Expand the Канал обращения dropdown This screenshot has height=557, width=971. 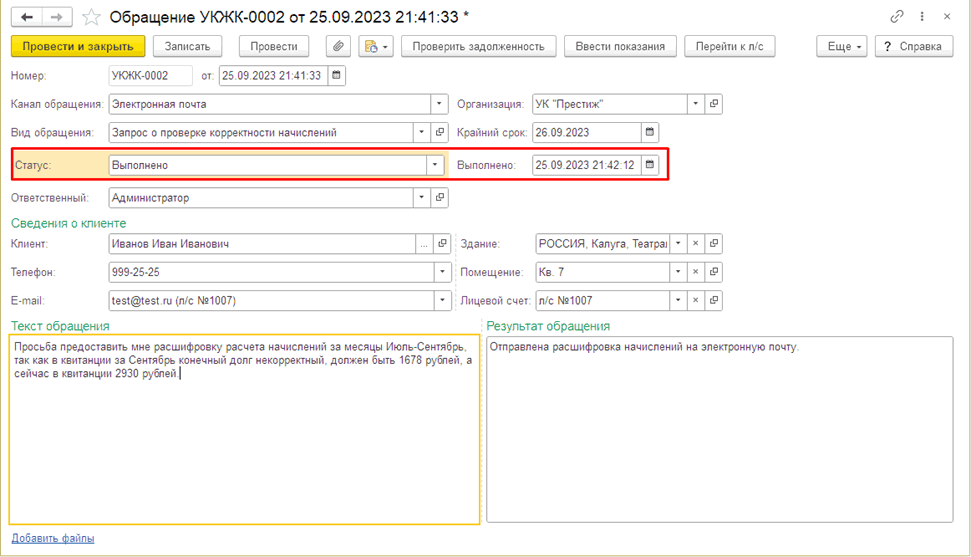(440, 104)
